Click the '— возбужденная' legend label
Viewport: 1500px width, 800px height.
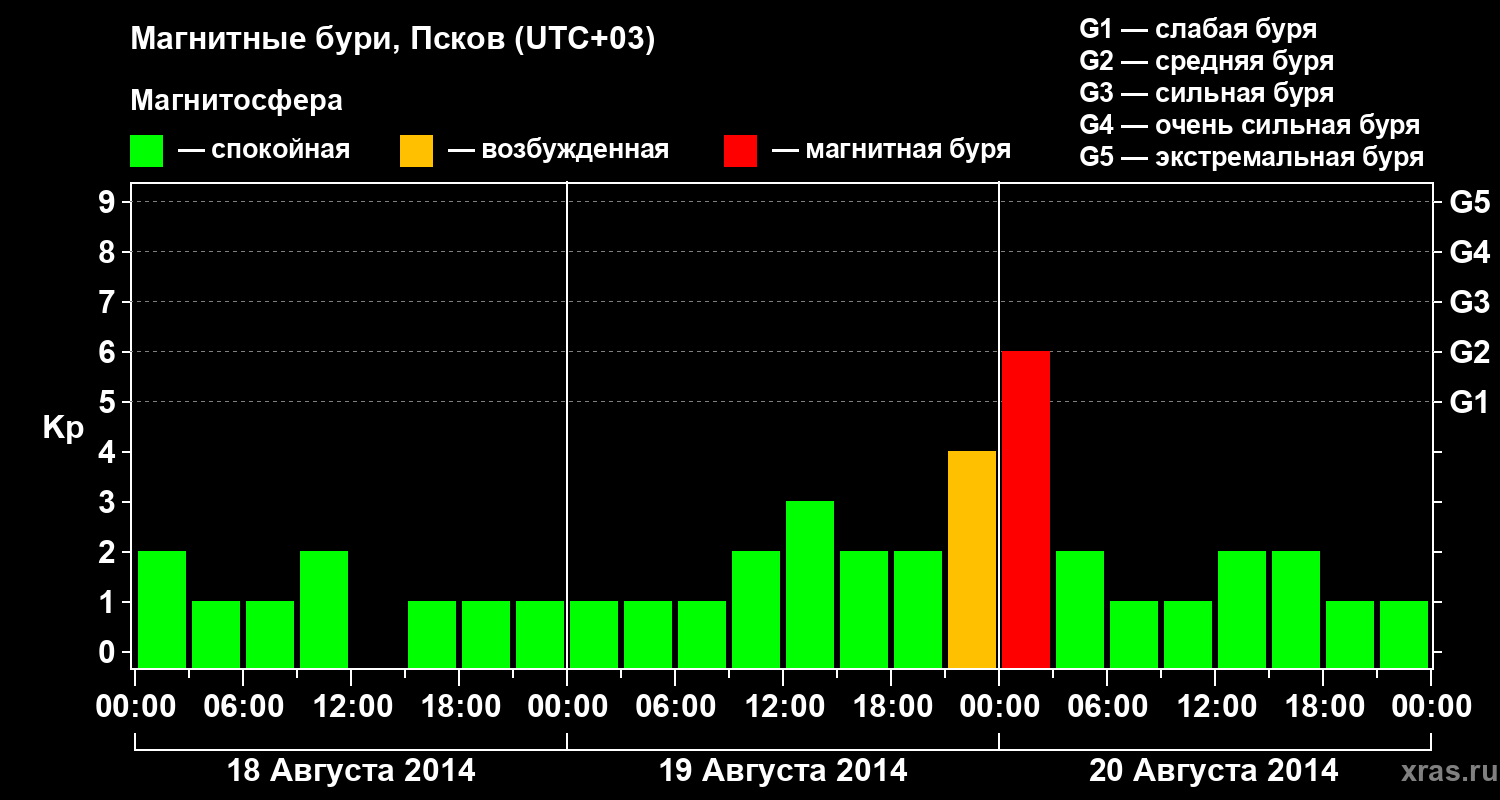coord(558,150)
